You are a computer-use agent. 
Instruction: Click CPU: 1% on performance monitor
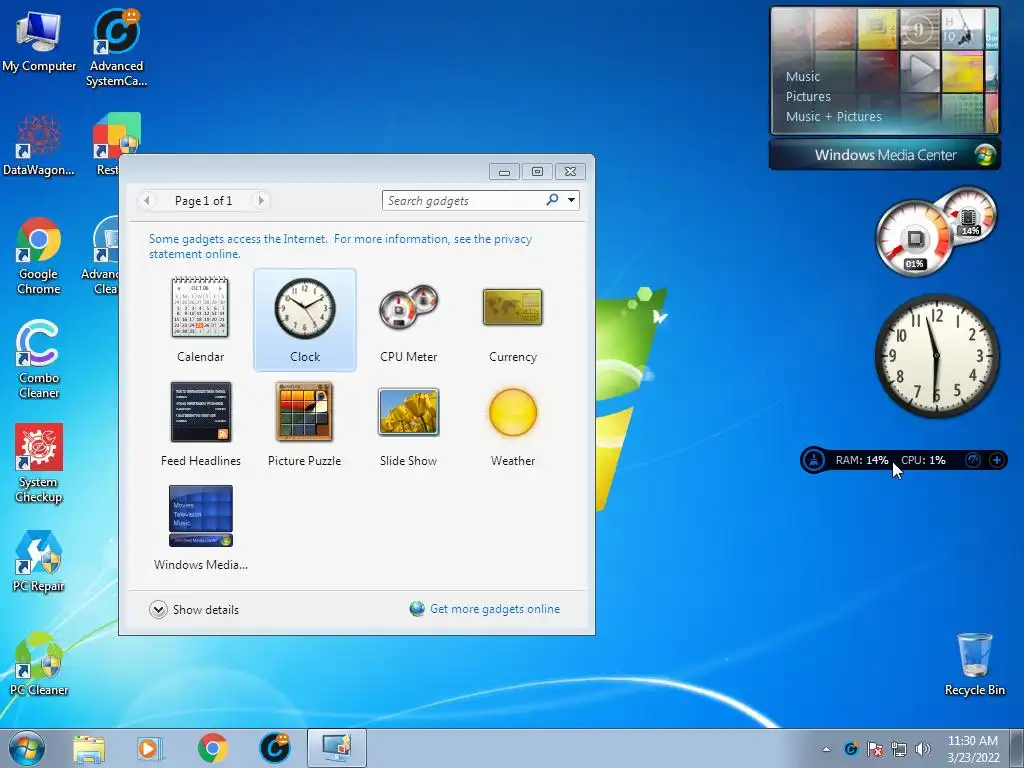[x=923, y=460]
